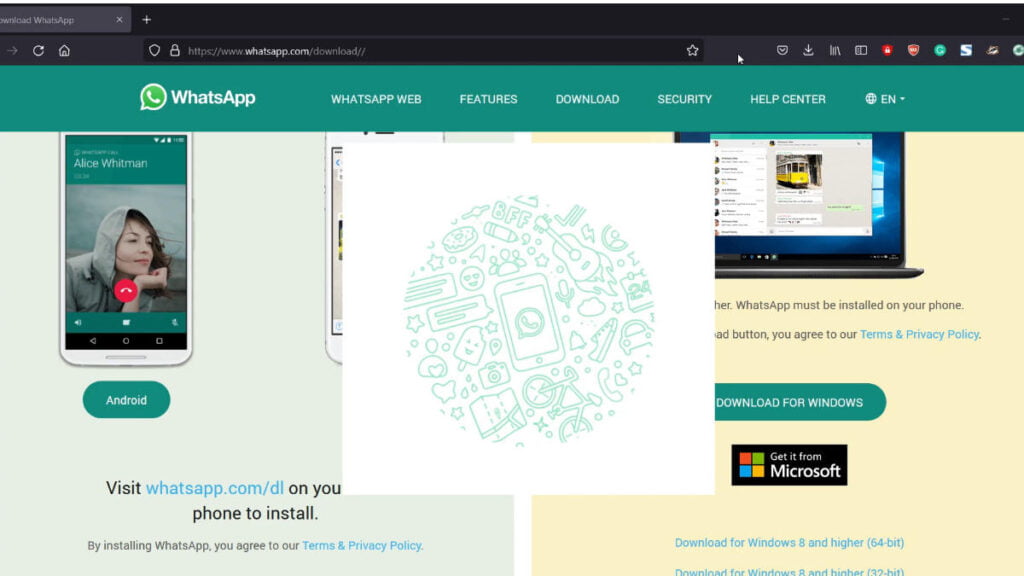
Task: Click the Android button below the phone
Action: pyautogui.click(x=126, y=399)
